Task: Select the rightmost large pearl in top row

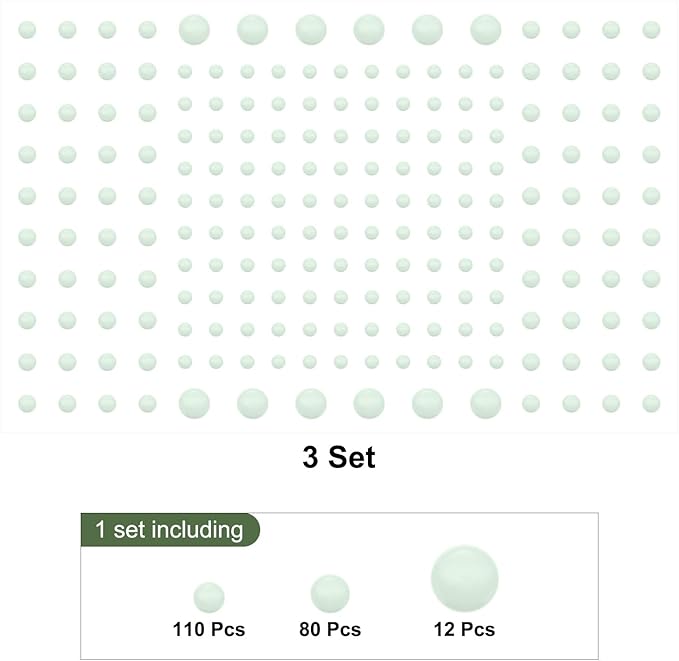Action: (486, 30)
